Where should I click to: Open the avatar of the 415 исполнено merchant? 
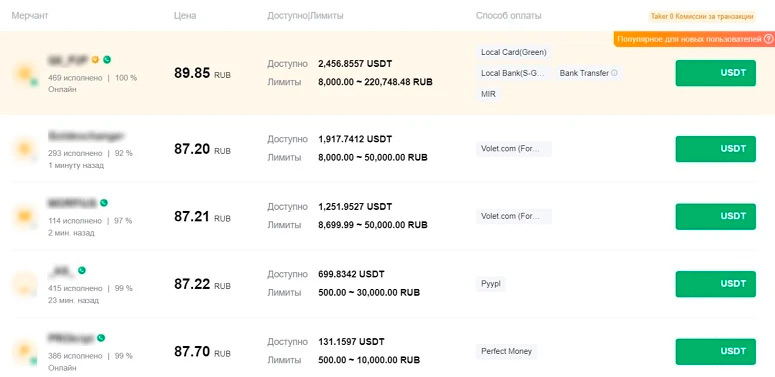25,284
